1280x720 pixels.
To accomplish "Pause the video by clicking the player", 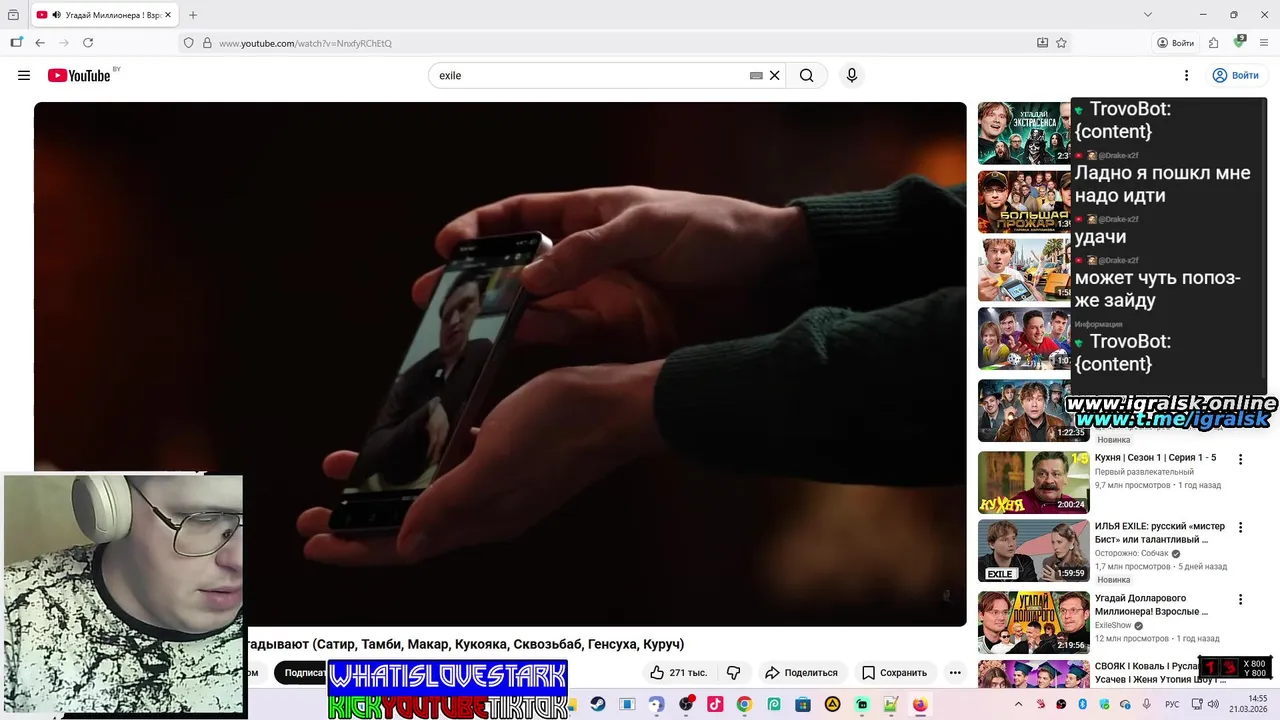I will pos(500,364).
